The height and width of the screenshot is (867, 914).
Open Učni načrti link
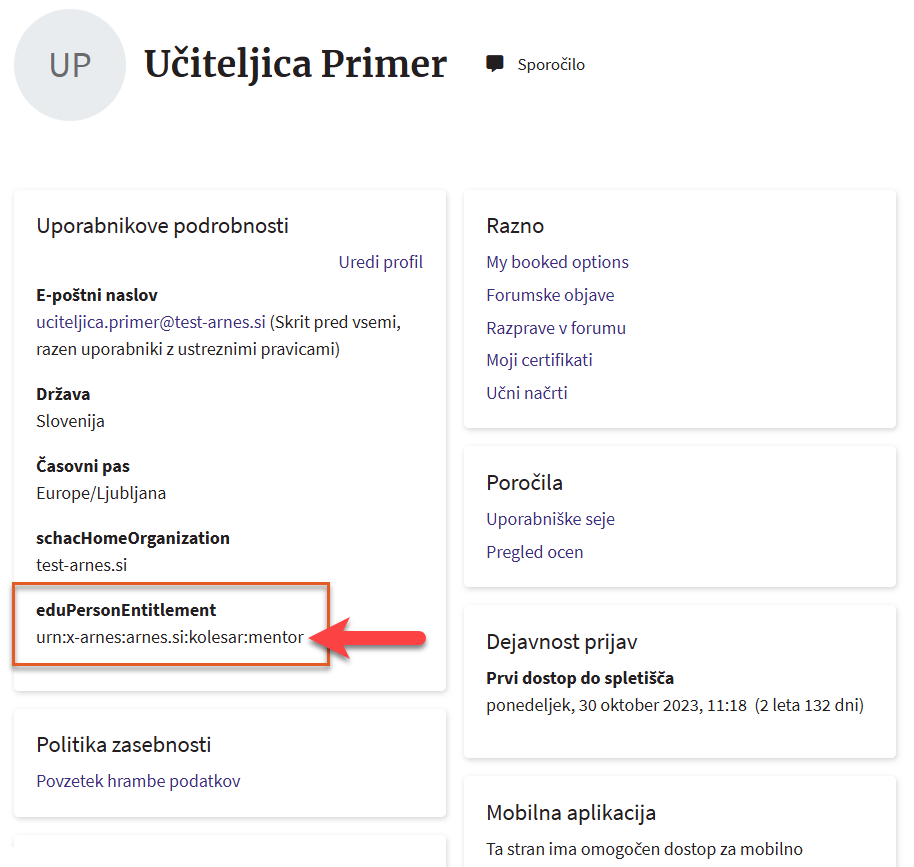(x=527, y=393)
